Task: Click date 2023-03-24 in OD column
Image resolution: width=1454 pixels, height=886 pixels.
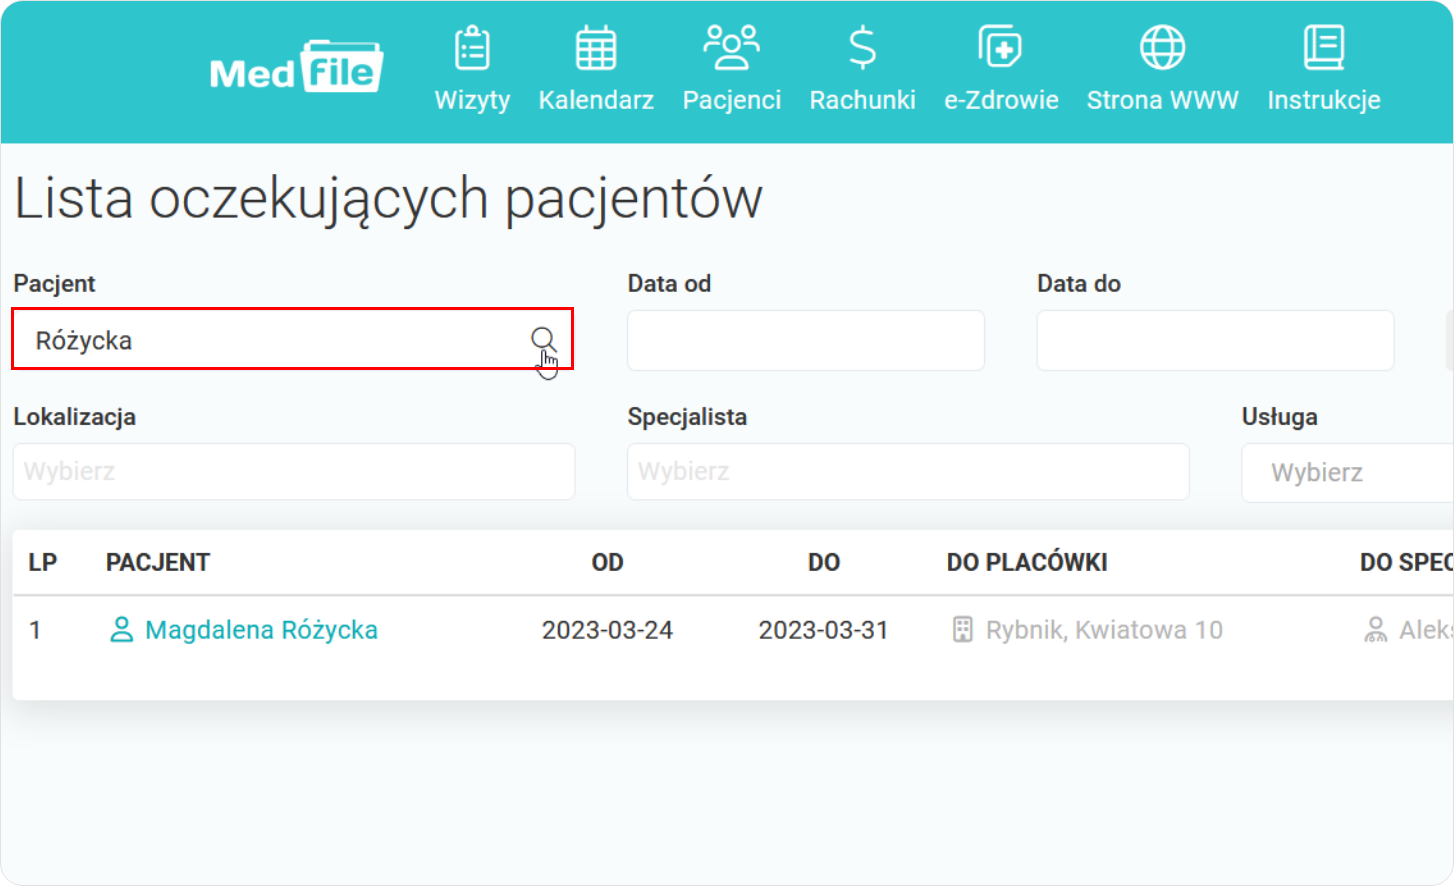Action: click(607, 630)
